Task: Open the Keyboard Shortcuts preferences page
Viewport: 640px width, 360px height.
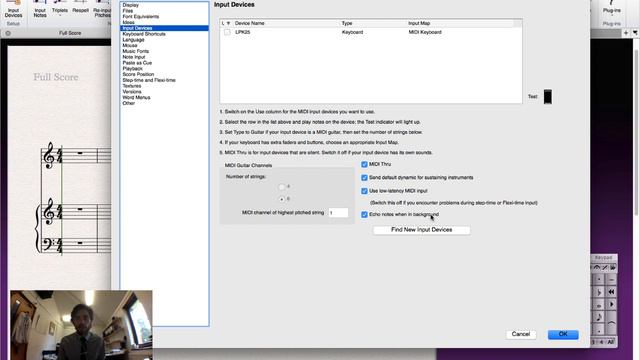Action: tap(144, 34)
